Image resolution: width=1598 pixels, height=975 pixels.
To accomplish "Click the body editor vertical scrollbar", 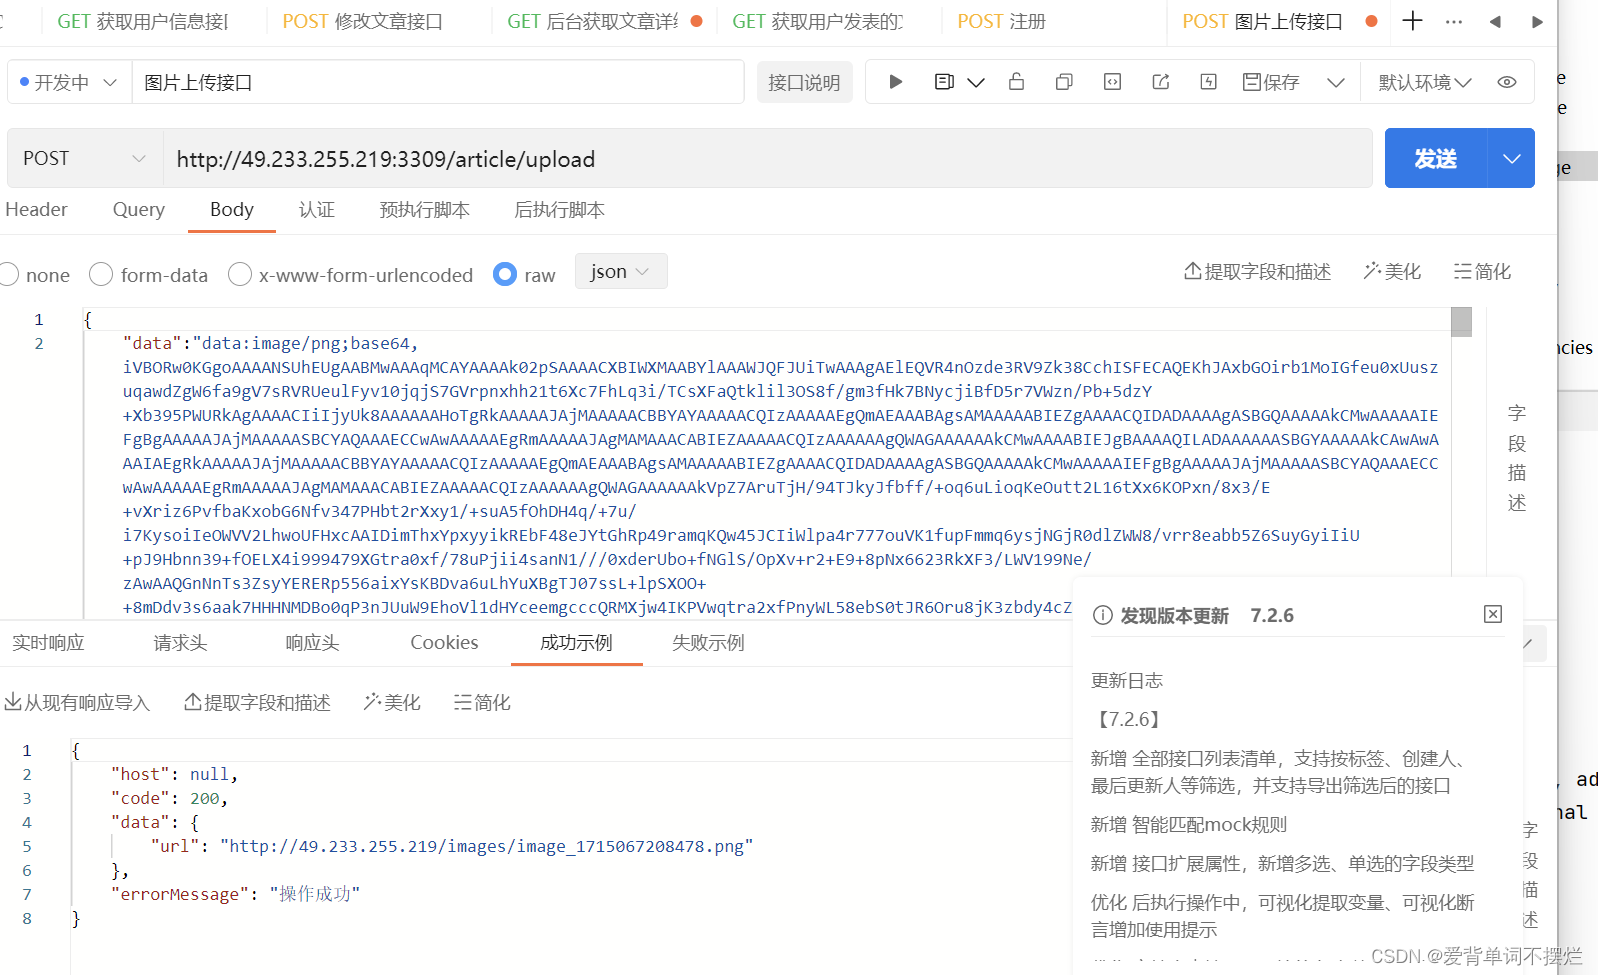I will pyautogui.click(x=1461, y=321).
